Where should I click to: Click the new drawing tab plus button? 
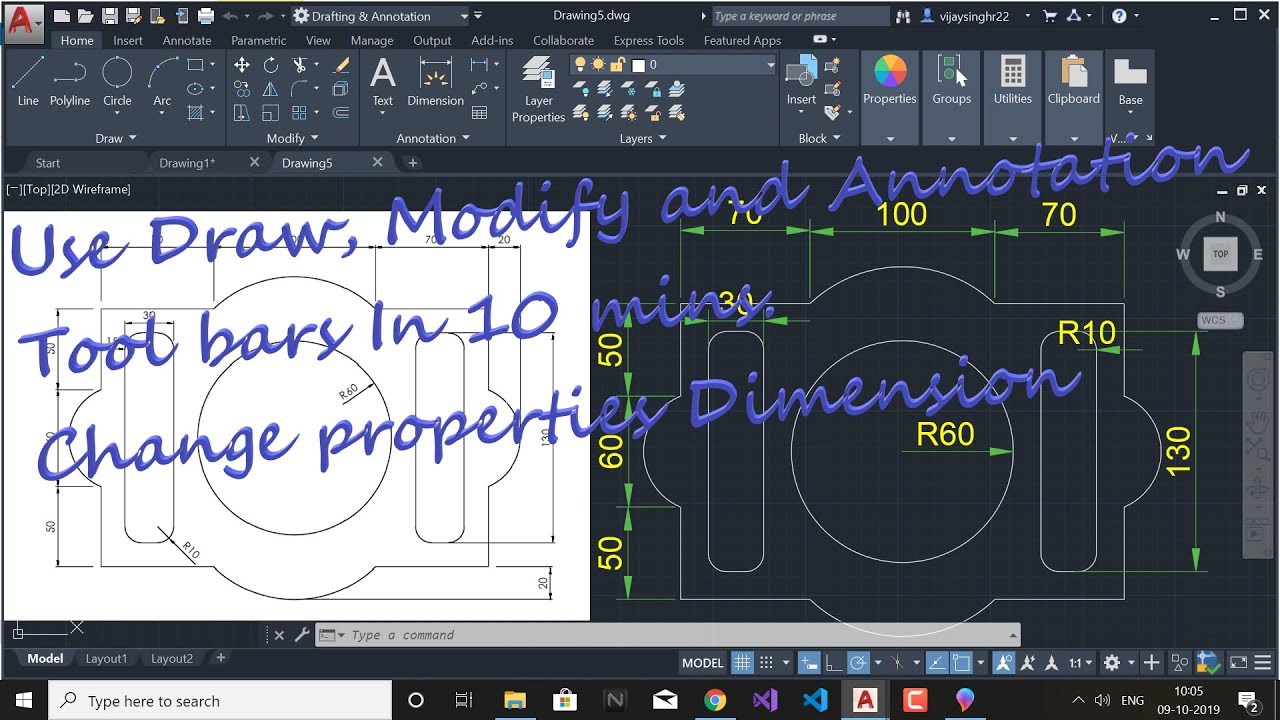[x=412, y=163]
